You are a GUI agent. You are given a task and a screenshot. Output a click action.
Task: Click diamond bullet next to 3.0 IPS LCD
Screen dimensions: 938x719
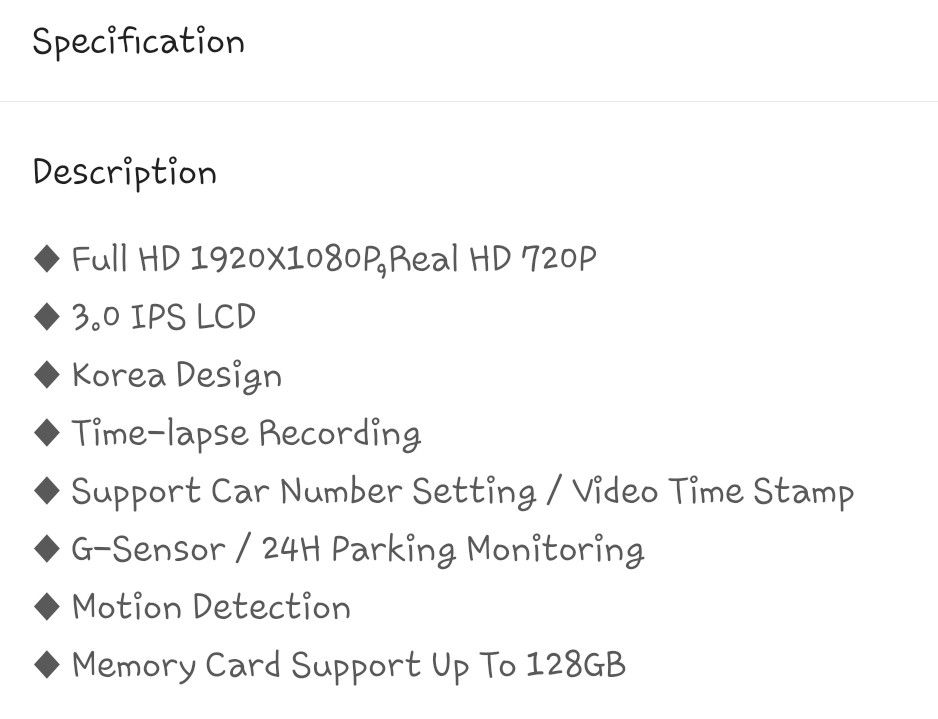click(47, 317)
